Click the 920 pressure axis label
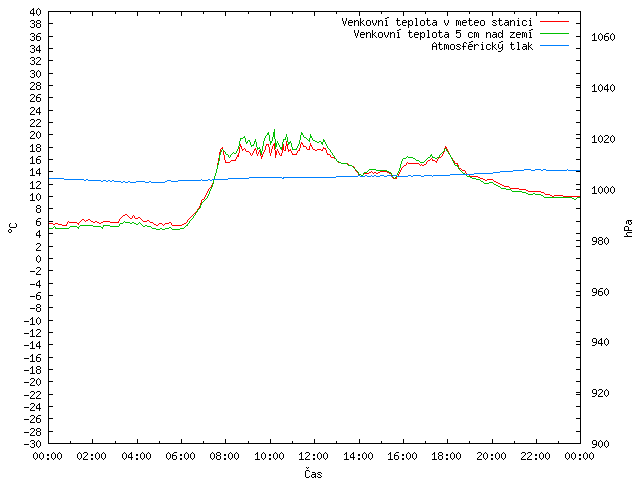 tap(600, 393)
